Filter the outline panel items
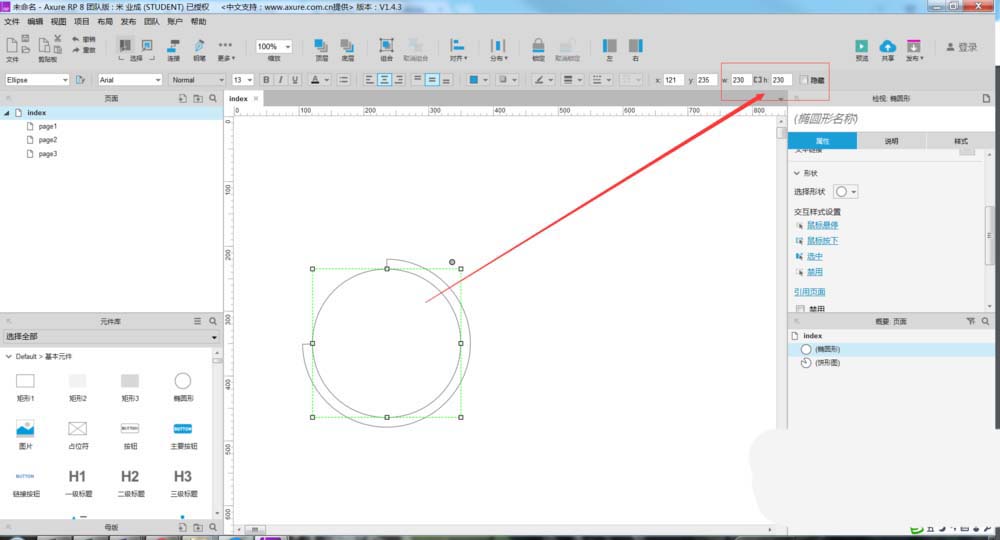Screen dimensions: 1000x540 (971, 321)
